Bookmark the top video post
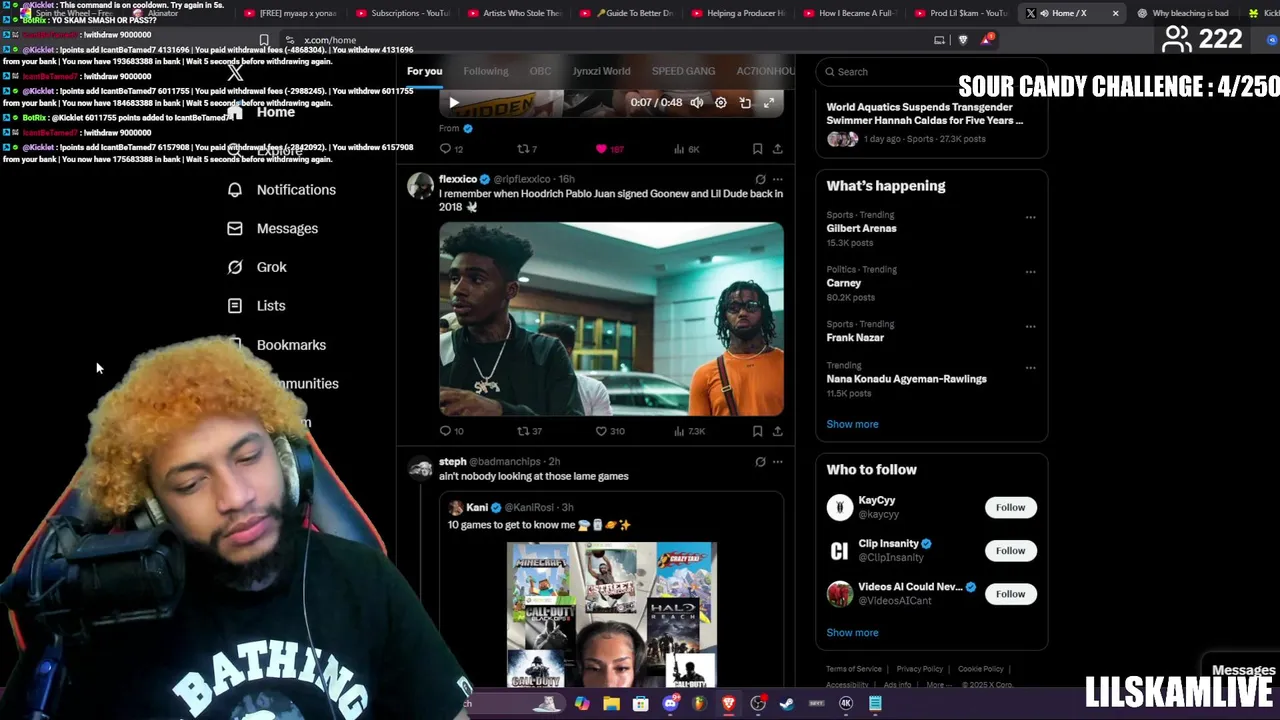The width and height of the screenshot is (1280, 720). point(757,149)
